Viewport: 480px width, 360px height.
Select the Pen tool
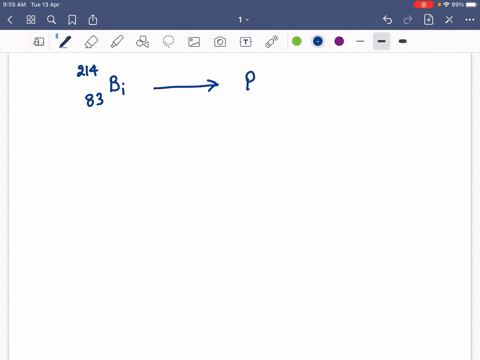pyautogui.click(x=64, y=42)
